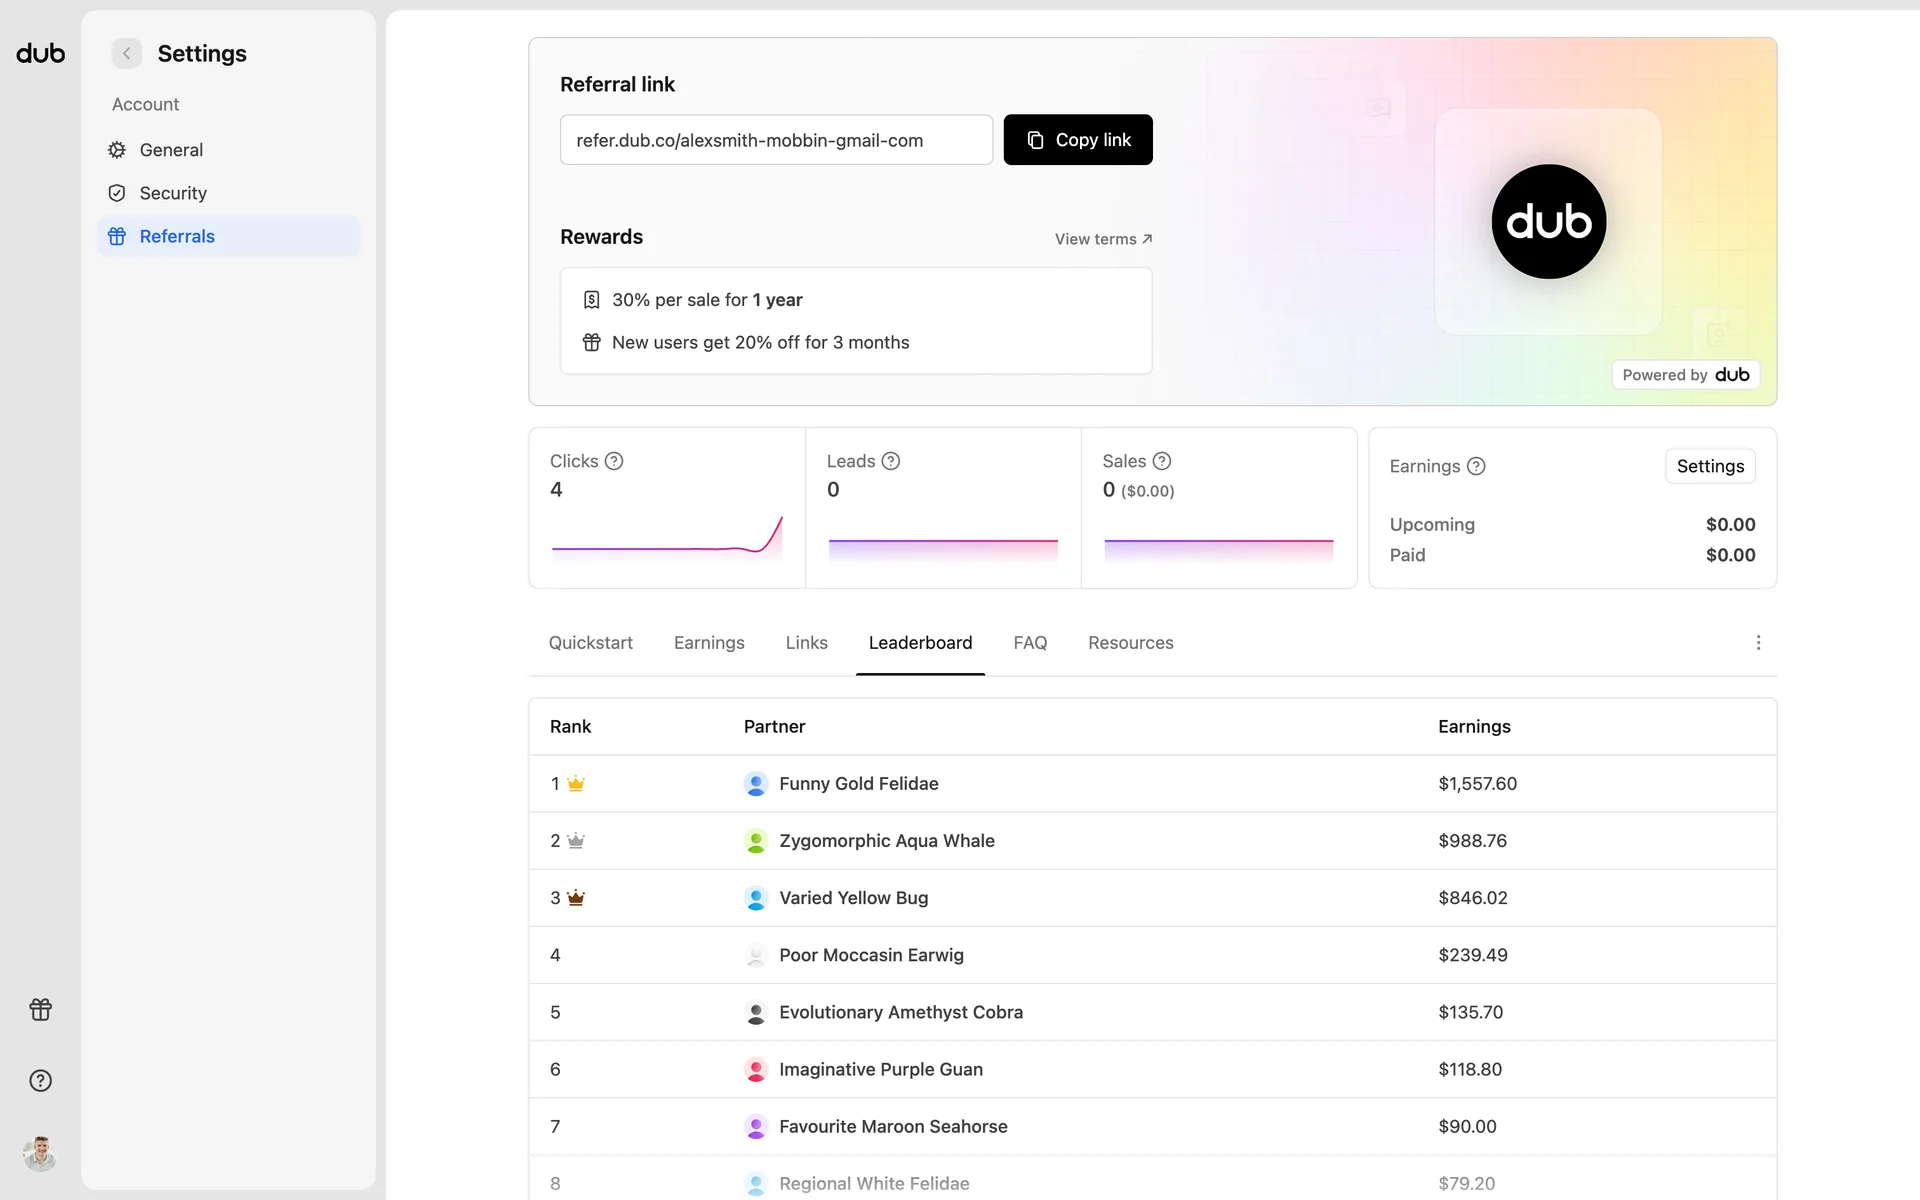The height and width of the screenshot is (1200, 1920).
Task: Click the back chevron beside Settings
Action: [x=127, y=53]
